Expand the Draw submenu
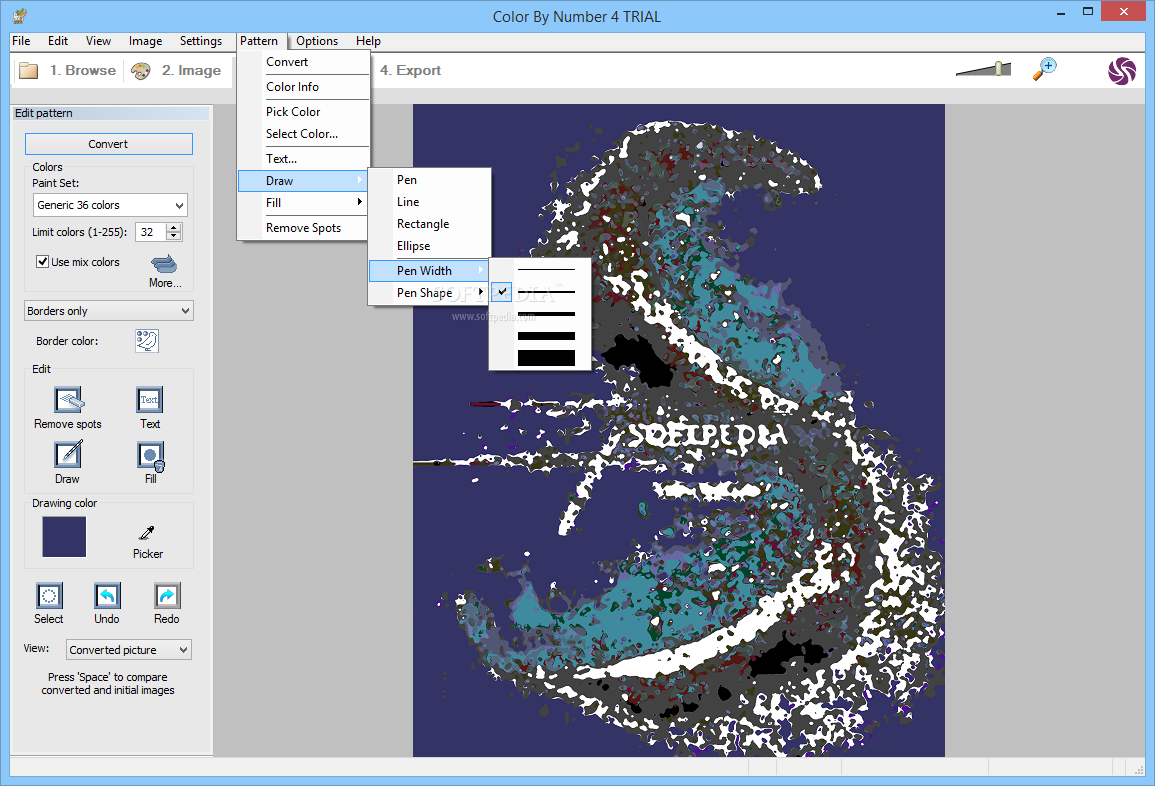This screenshot has width=1155, height=786. point(302,180)
